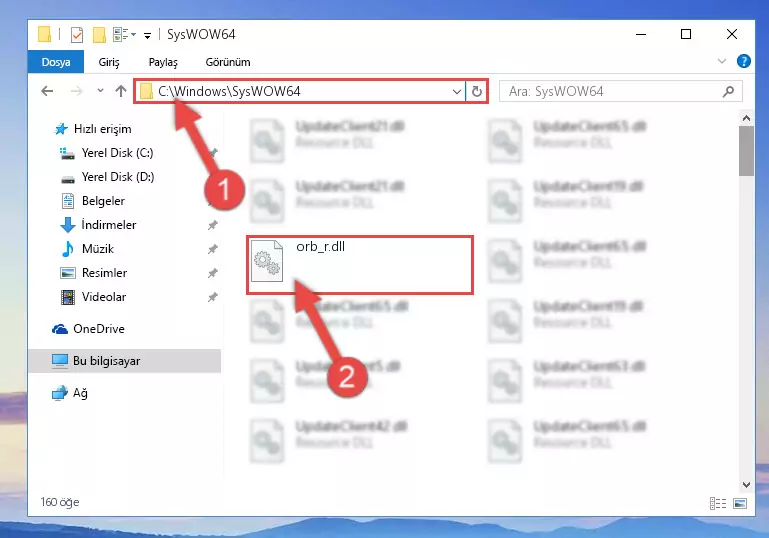Switch to details view in status bar
The image size is (769, 538).
[x=718, y=503]
